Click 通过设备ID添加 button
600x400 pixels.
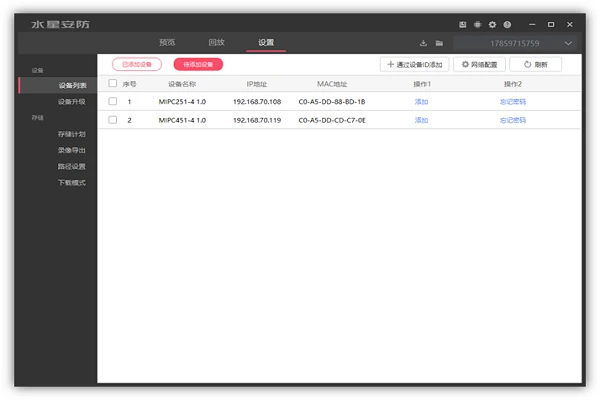pos(414,64)
